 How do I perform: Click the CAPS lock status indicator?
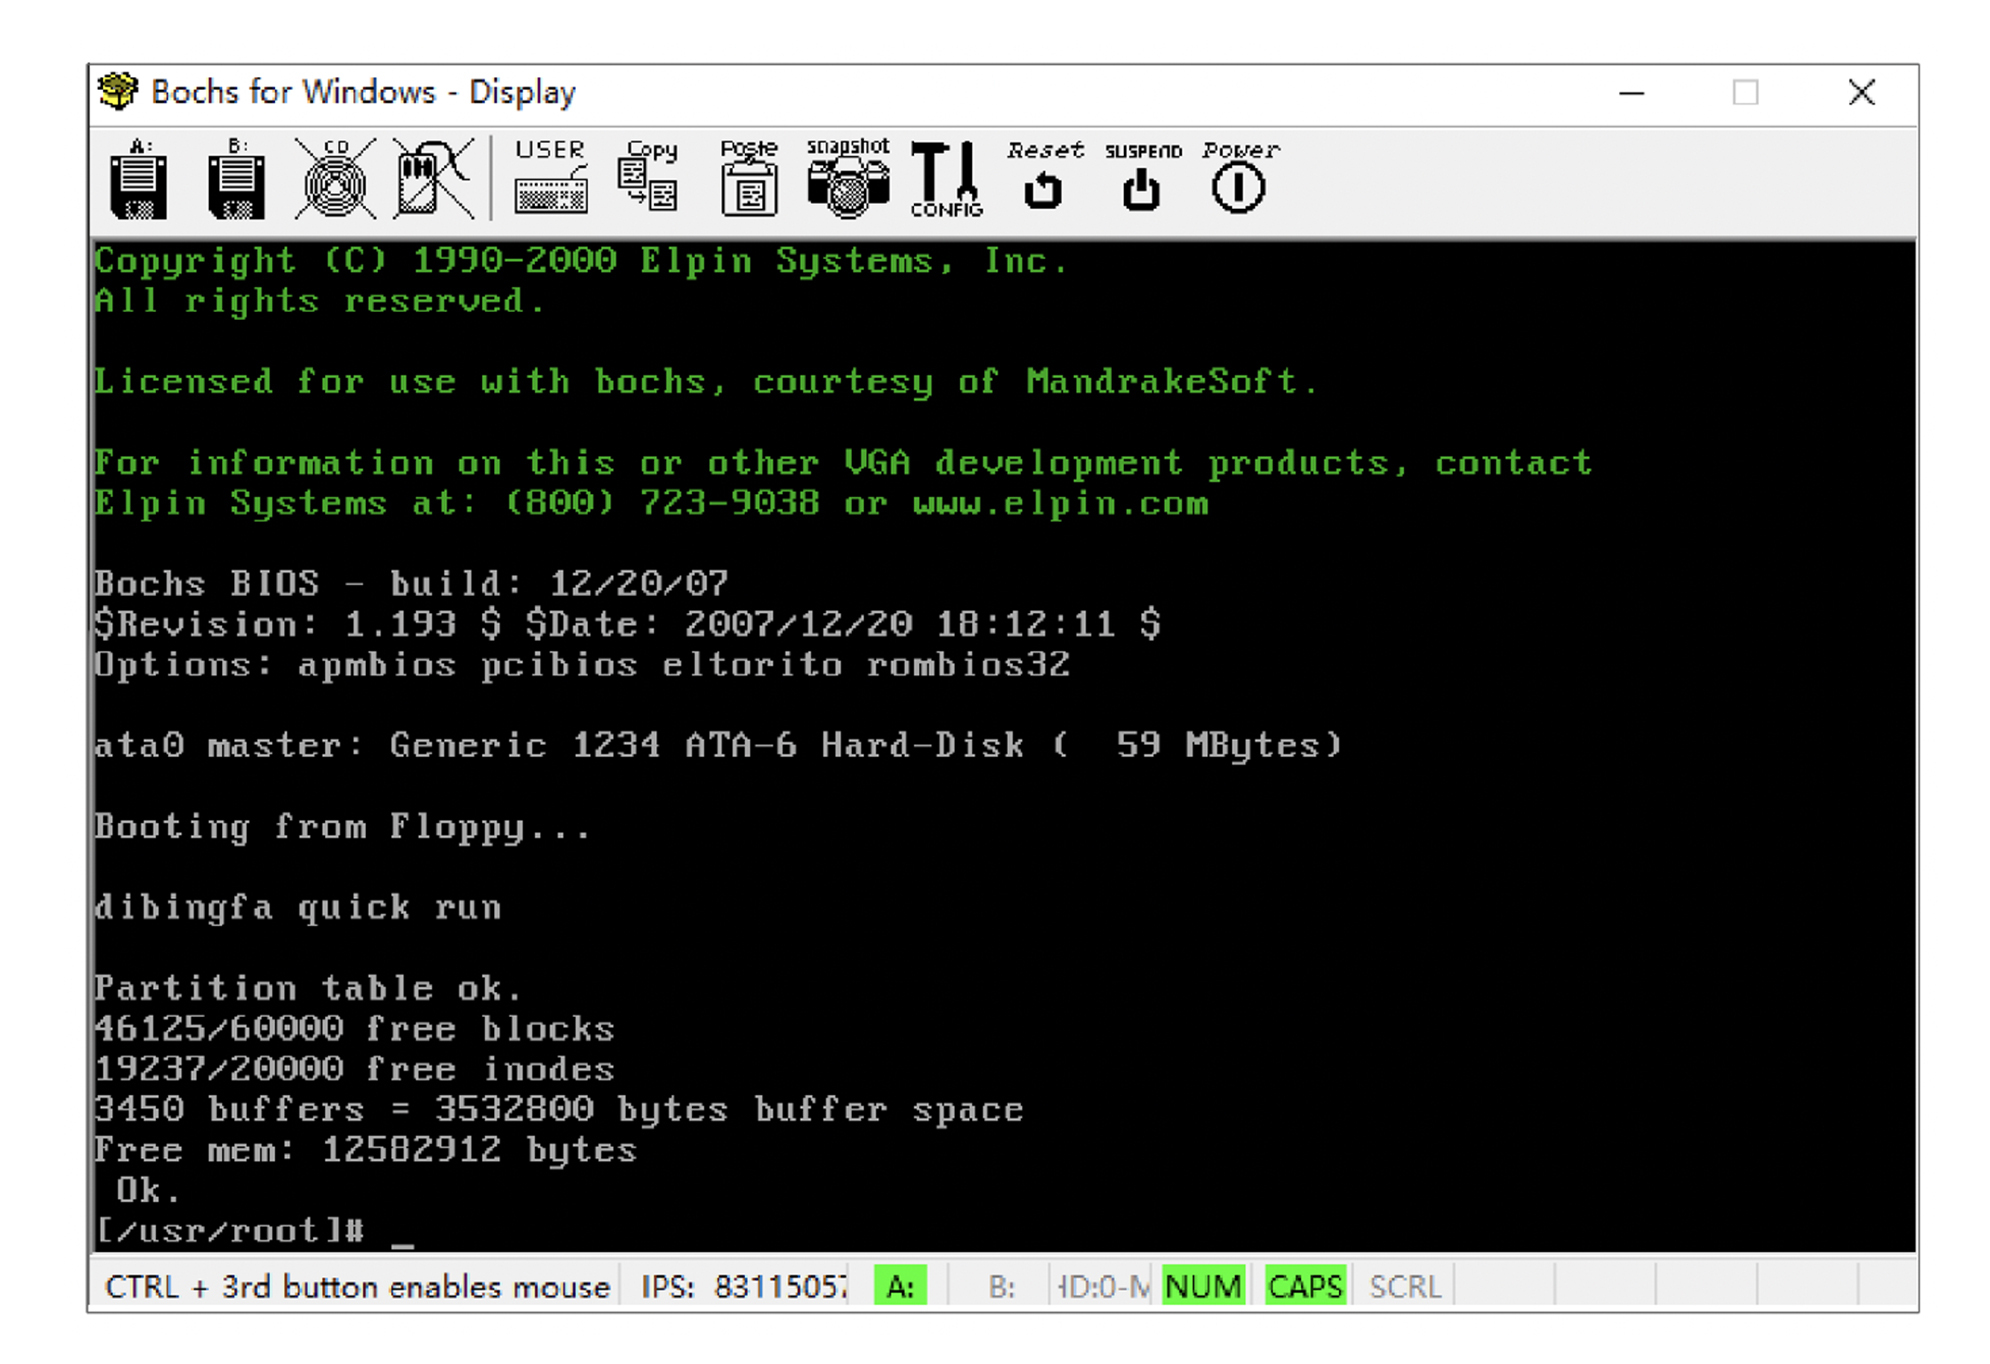[1304, 1286]
